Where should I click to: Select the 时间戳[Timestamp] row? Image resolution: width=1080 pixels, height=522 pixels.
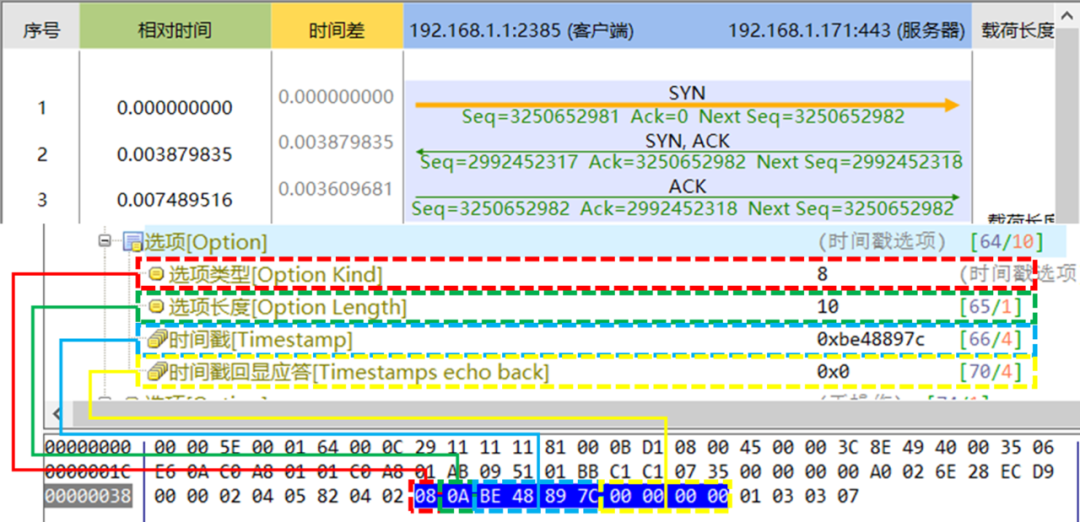586,340
